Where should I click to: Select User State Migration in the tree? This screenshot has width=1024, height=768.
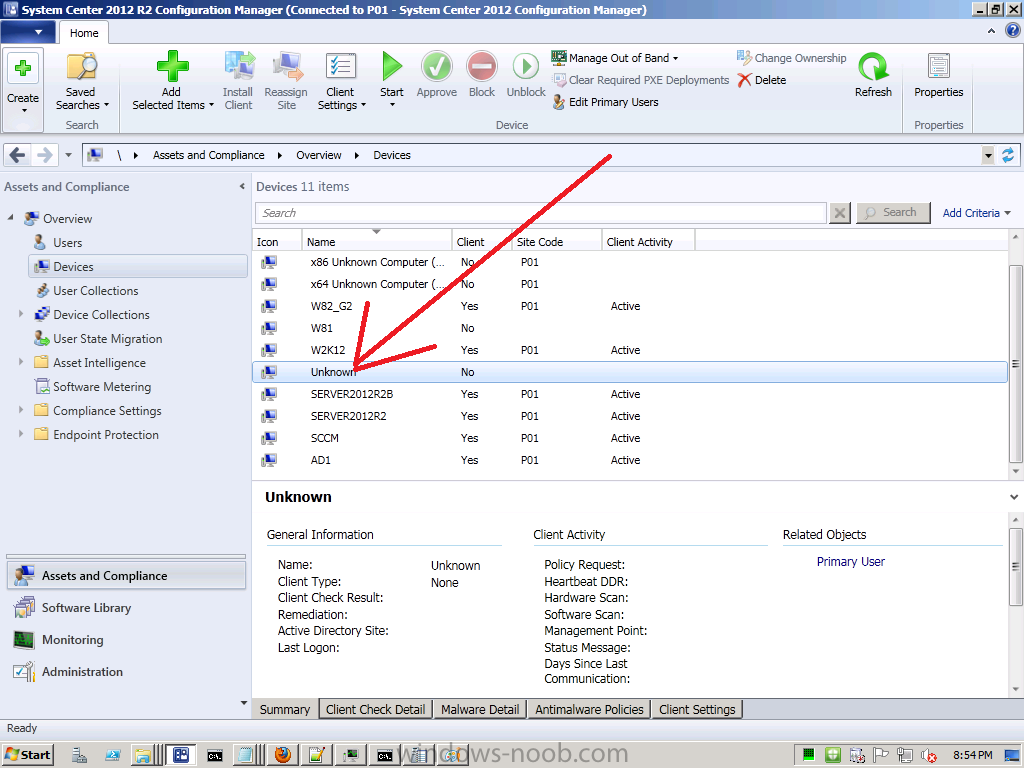click(x=107, y=338)
